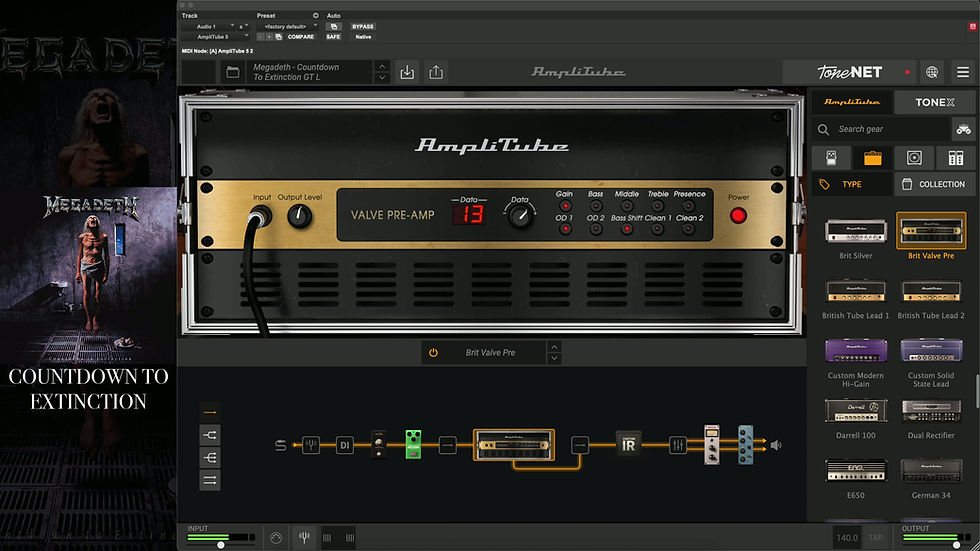This screenshot has width=980, height=551.
Task: Select the black stomp pedal in chain
Action: tap(378, 445)
